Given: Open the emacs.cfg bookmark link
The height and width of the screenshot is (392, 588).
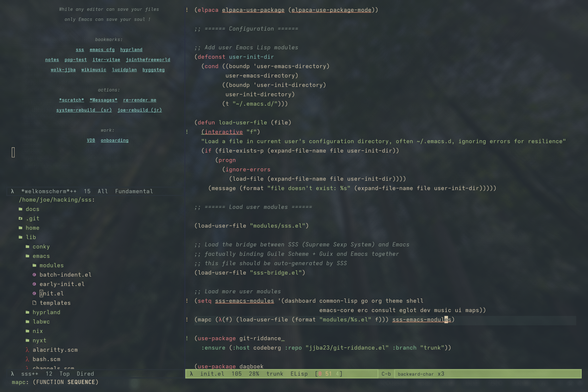Looking at the screenshot, I should pyautogui.click(x=102, y=50).
